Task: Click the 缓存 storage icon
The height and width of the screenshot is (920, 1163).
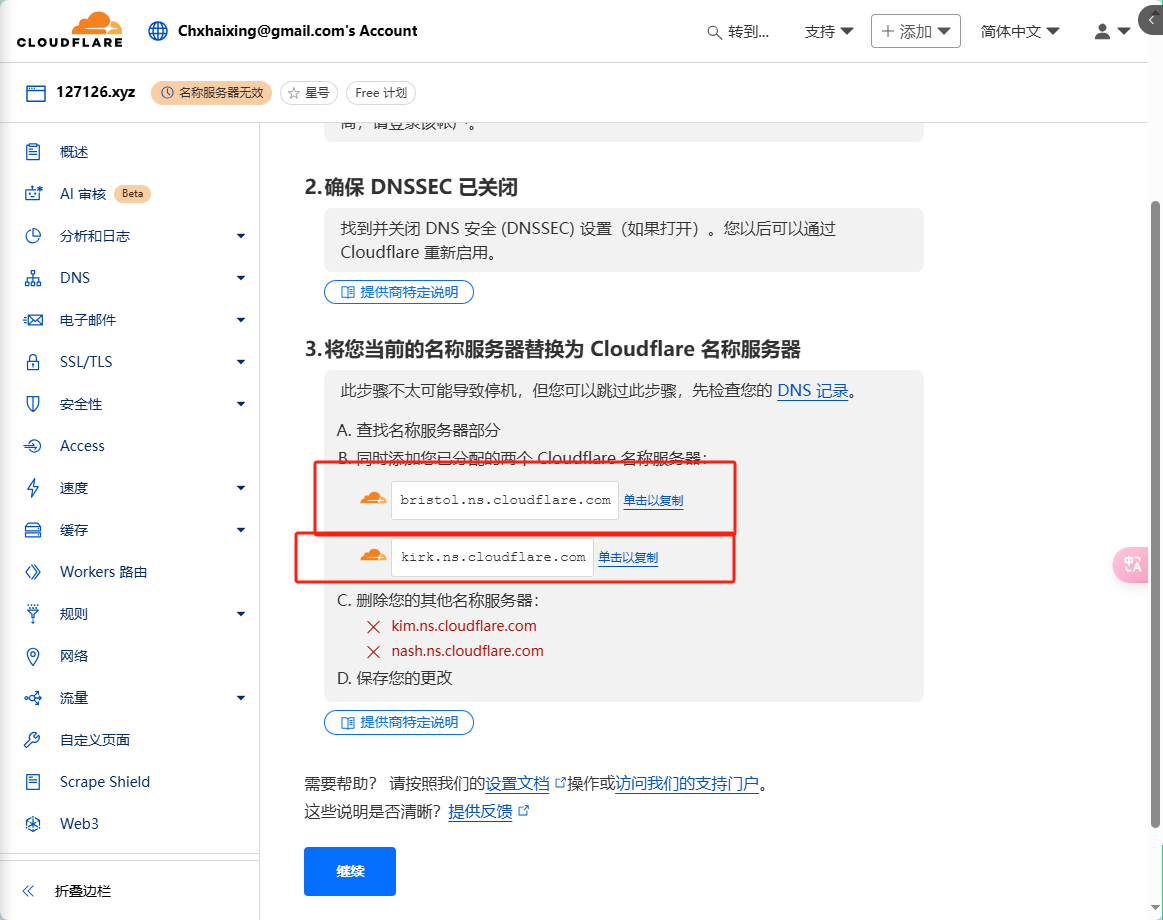Action: click(x=33, y=530)
